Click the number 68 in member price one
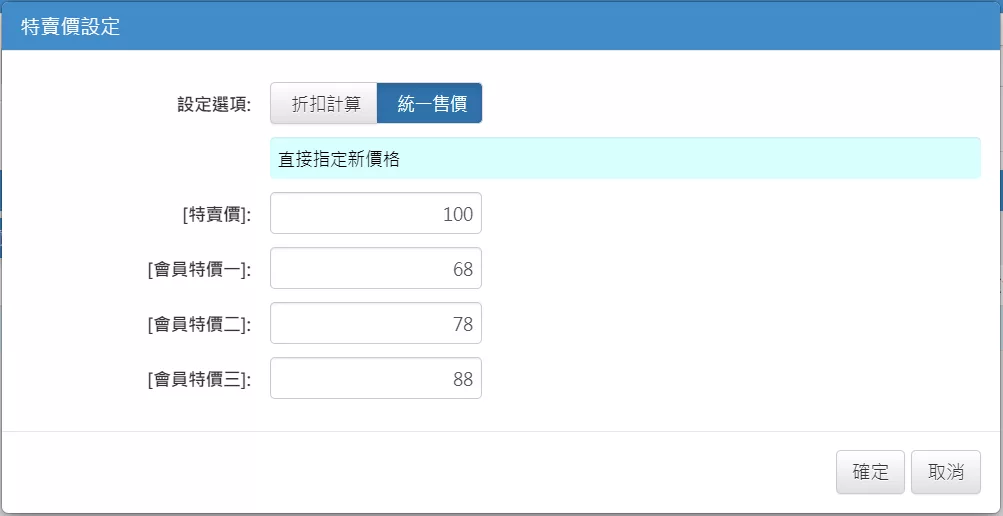 462,269
